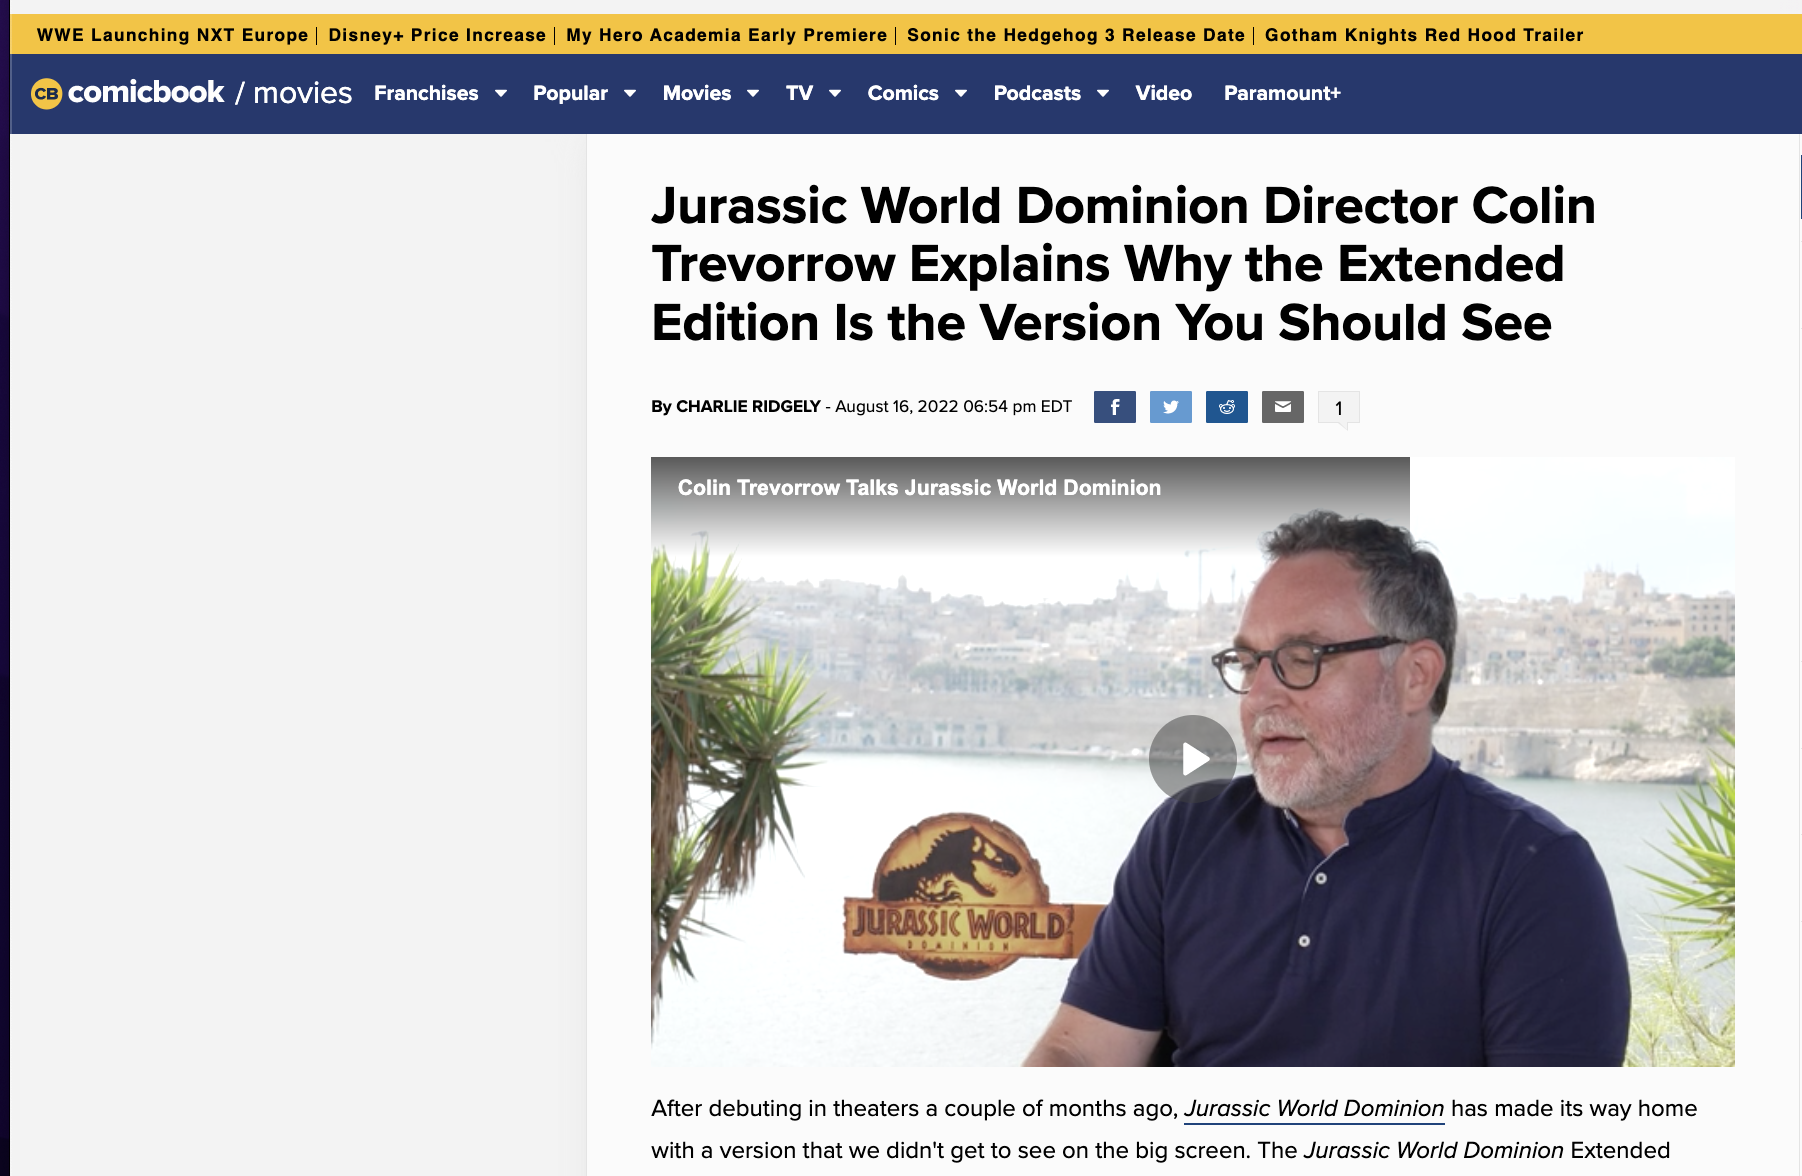The height and width of the screenshot is (1176, 1802).
Task: Share article on Reddit
Action: pyautogui.click(x=1226, y=407)
